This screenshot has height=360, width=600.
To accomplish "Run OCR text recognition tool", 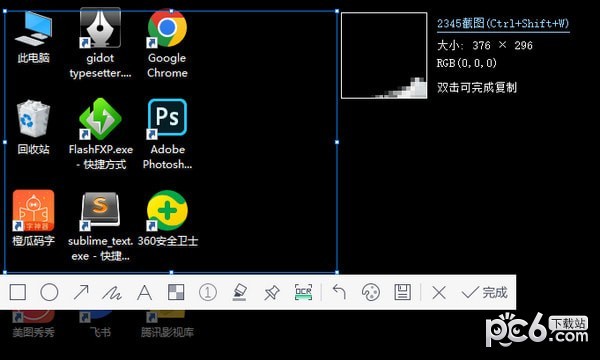I will coord(303,293).
